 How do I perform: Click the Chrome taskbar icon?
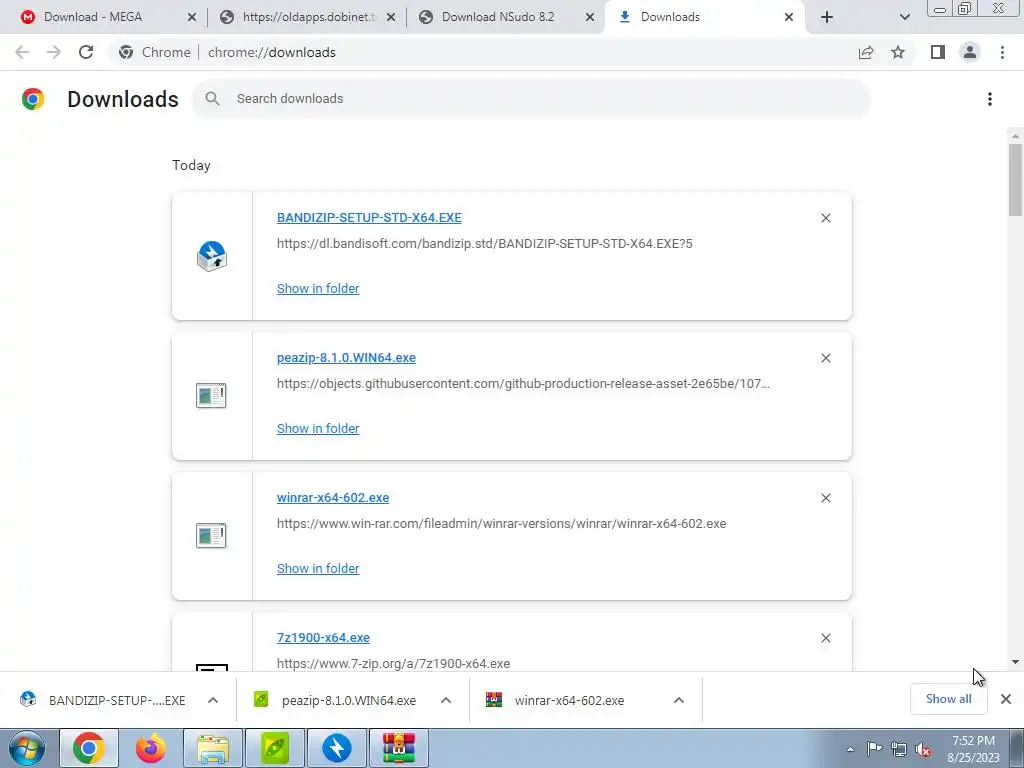89,748
